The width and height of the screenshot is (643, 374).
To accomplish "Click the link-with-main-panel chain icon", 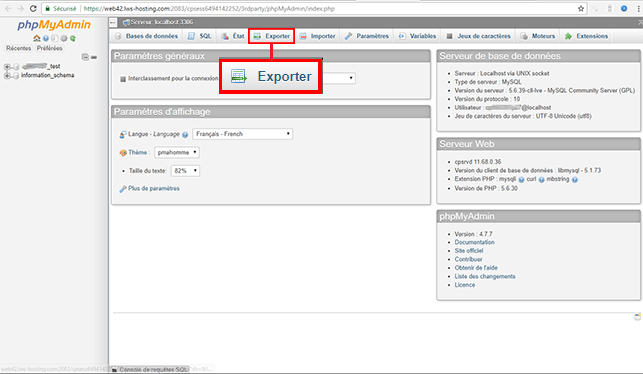I will click(94, 57).
